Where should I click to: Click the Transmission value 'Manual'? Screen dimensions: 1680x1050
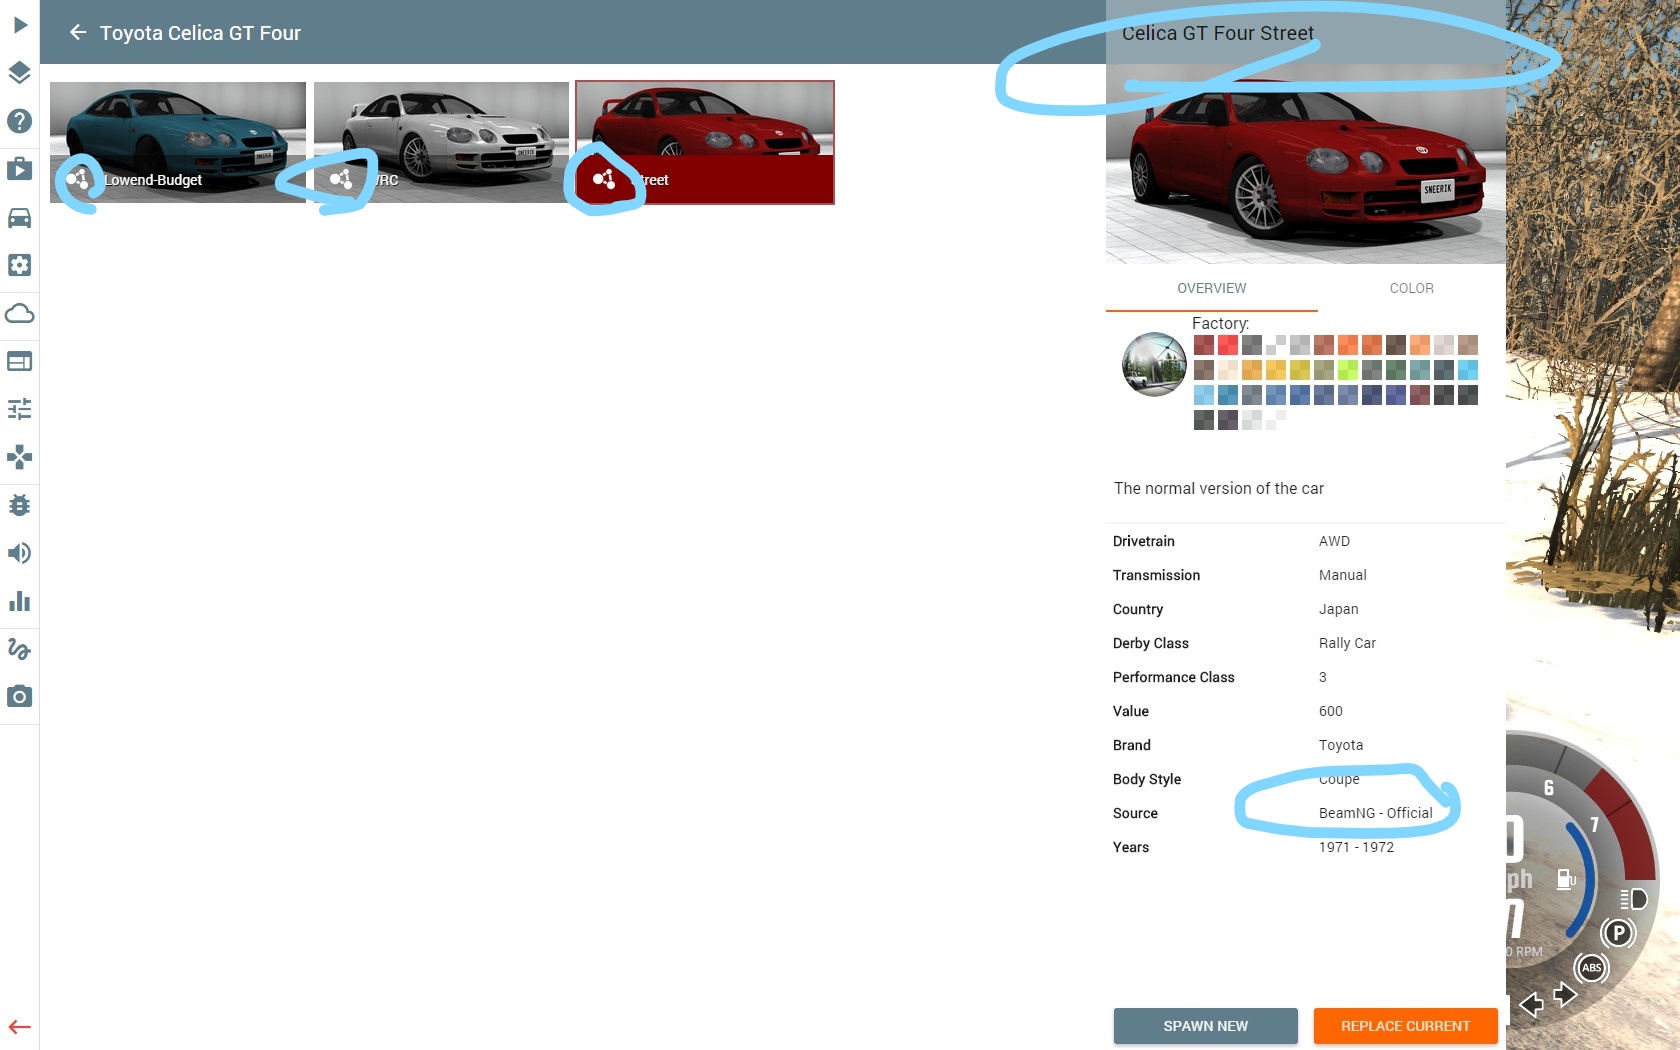(x=1342, y=575)
